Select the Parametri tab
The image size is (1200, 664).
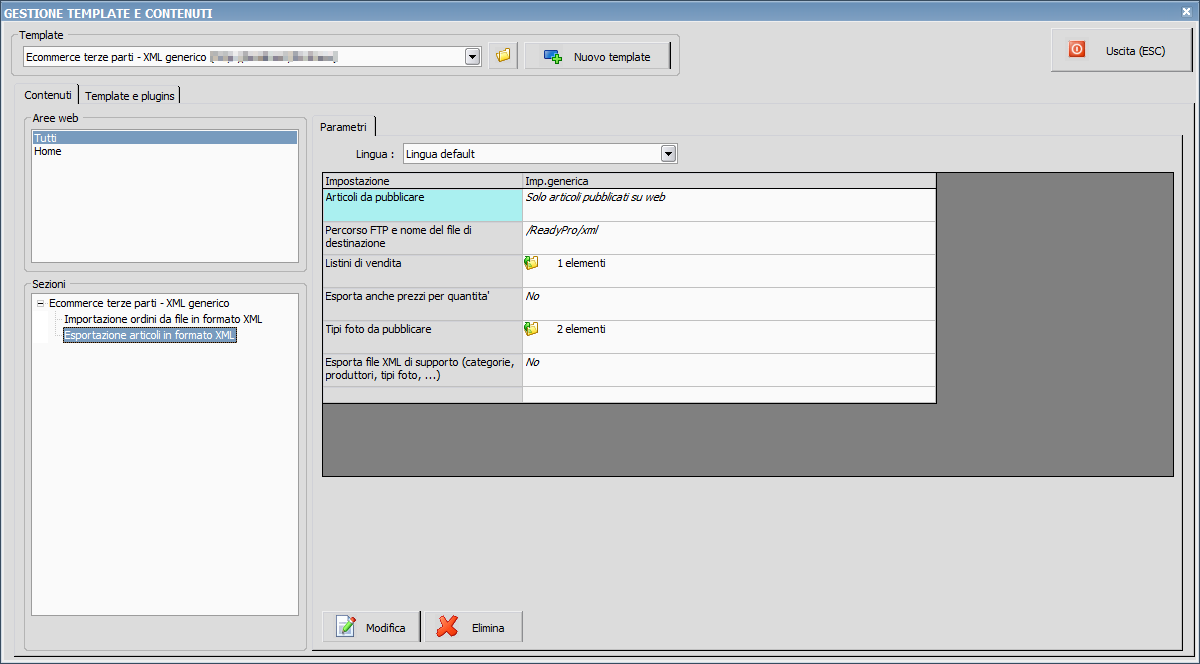343,127
